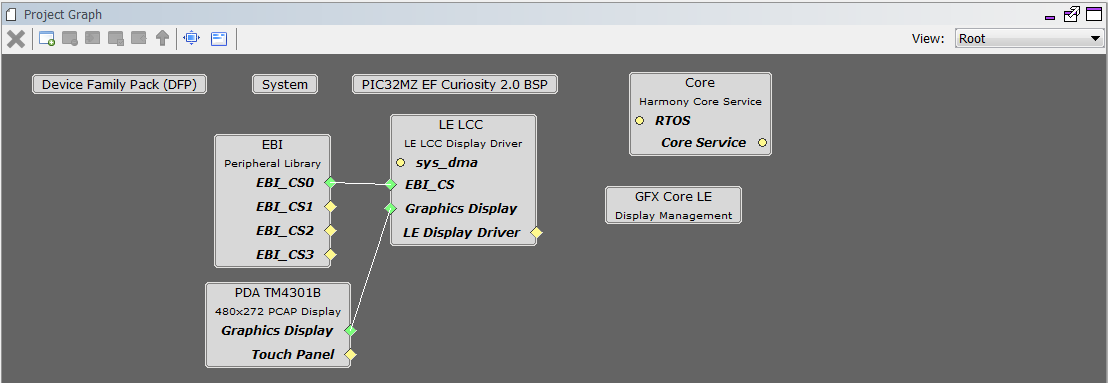This screenshot has width=1108, height=383.
Task: Click the EBI_CS1 label text
Action: coord(284,207)
